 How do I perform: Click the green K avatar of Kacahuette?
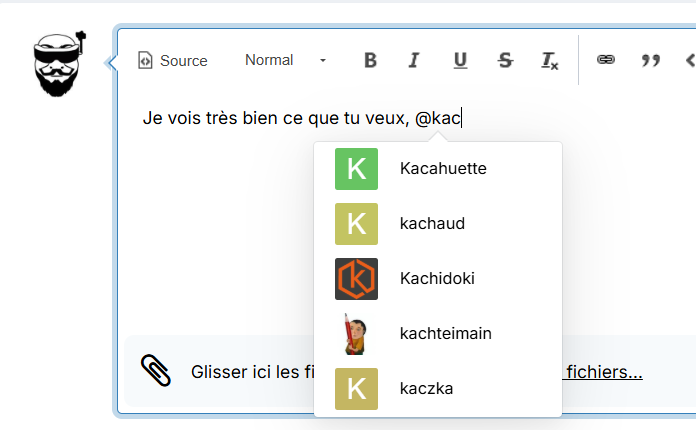(x=356, y=169)
